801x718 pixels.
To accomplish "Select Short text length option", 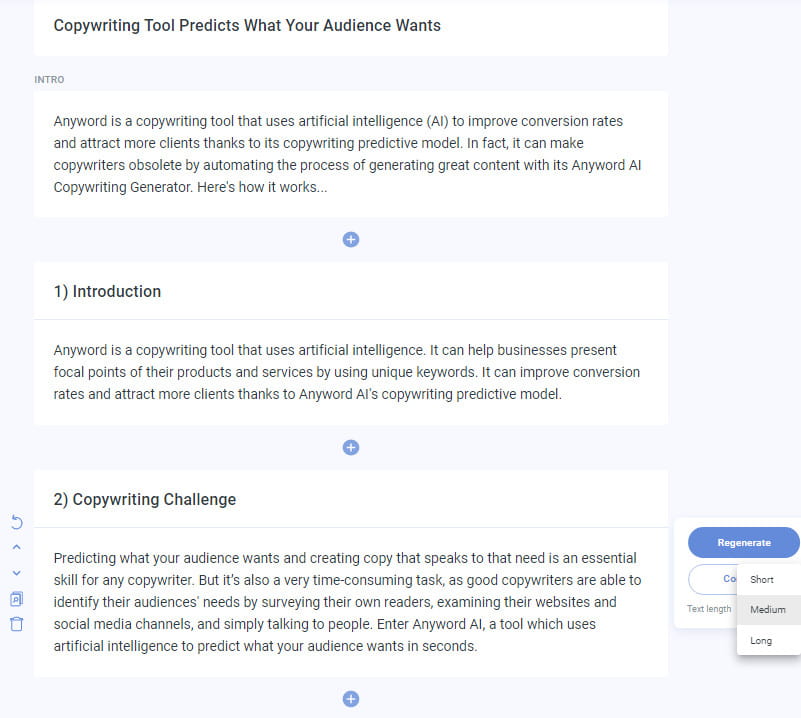I will [762, 580].
